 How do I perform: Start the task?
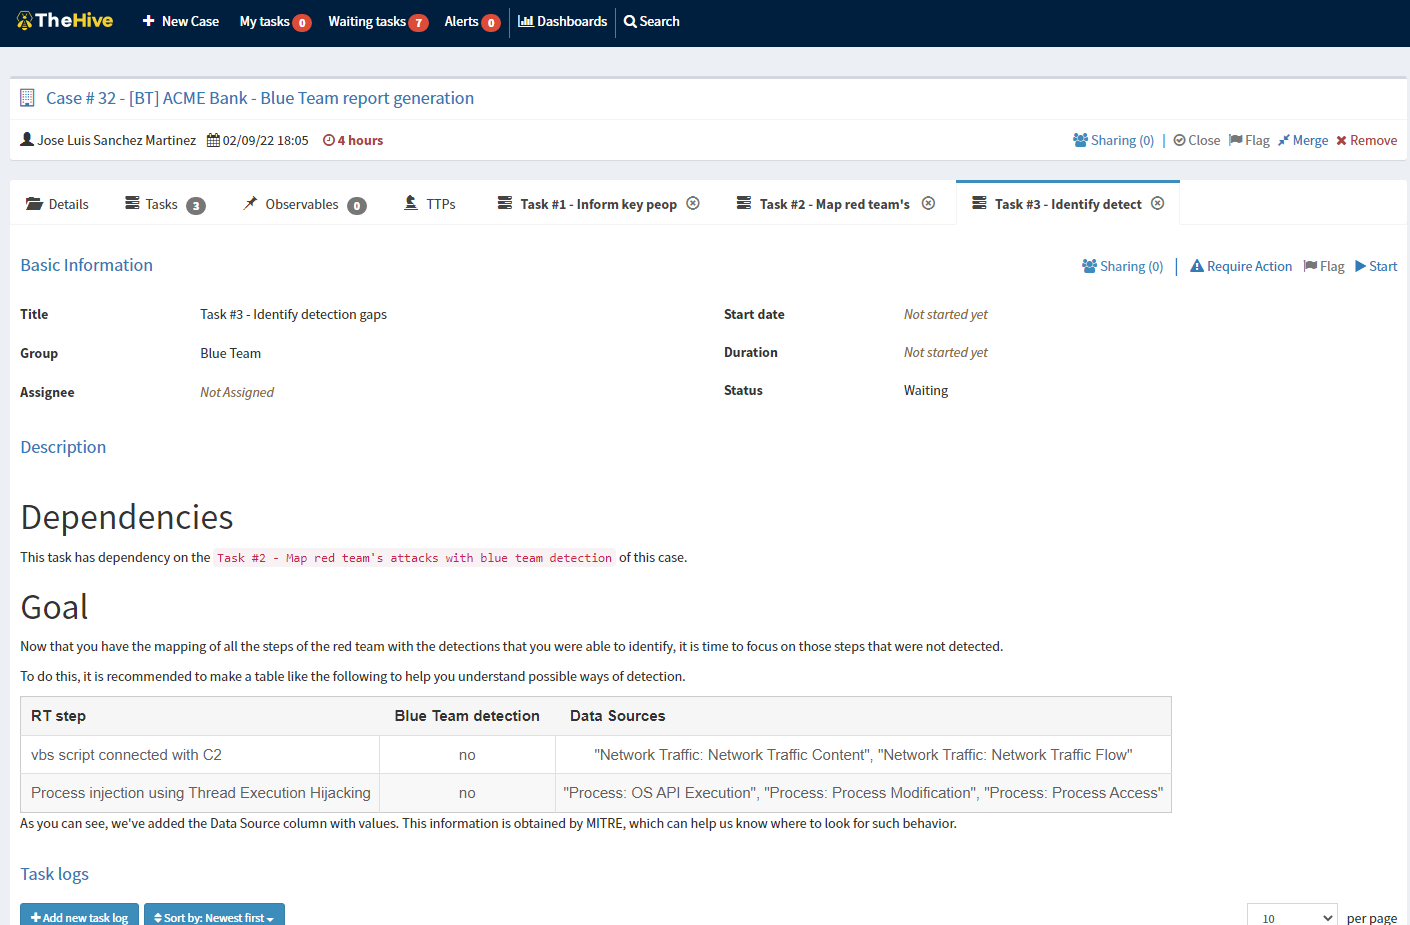[1376, 266]
